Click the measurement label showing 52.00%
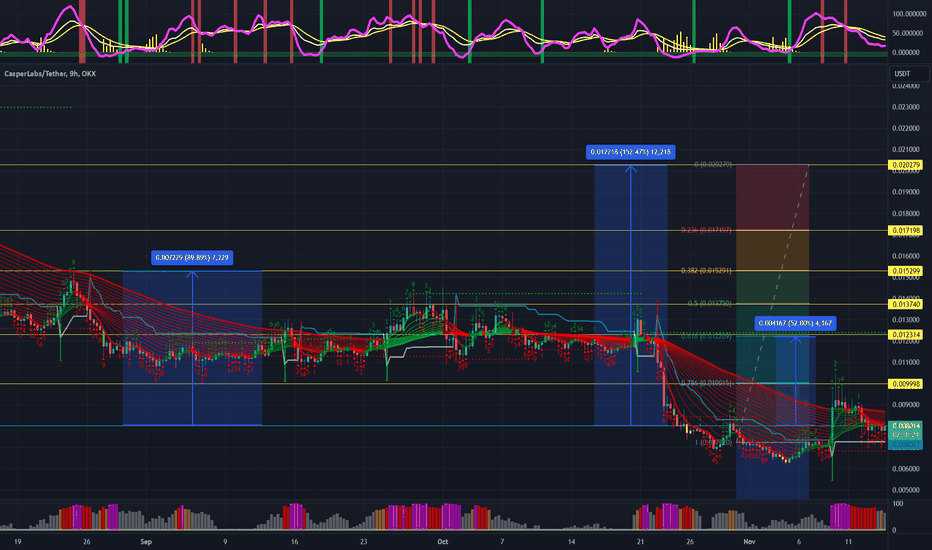932x550 pixels. pos(795,323)
